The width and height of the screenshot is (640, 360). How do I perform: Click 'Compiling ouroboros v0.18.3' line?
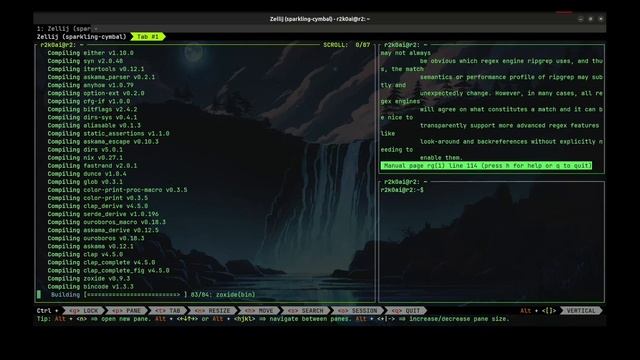[x=96, y=238]
